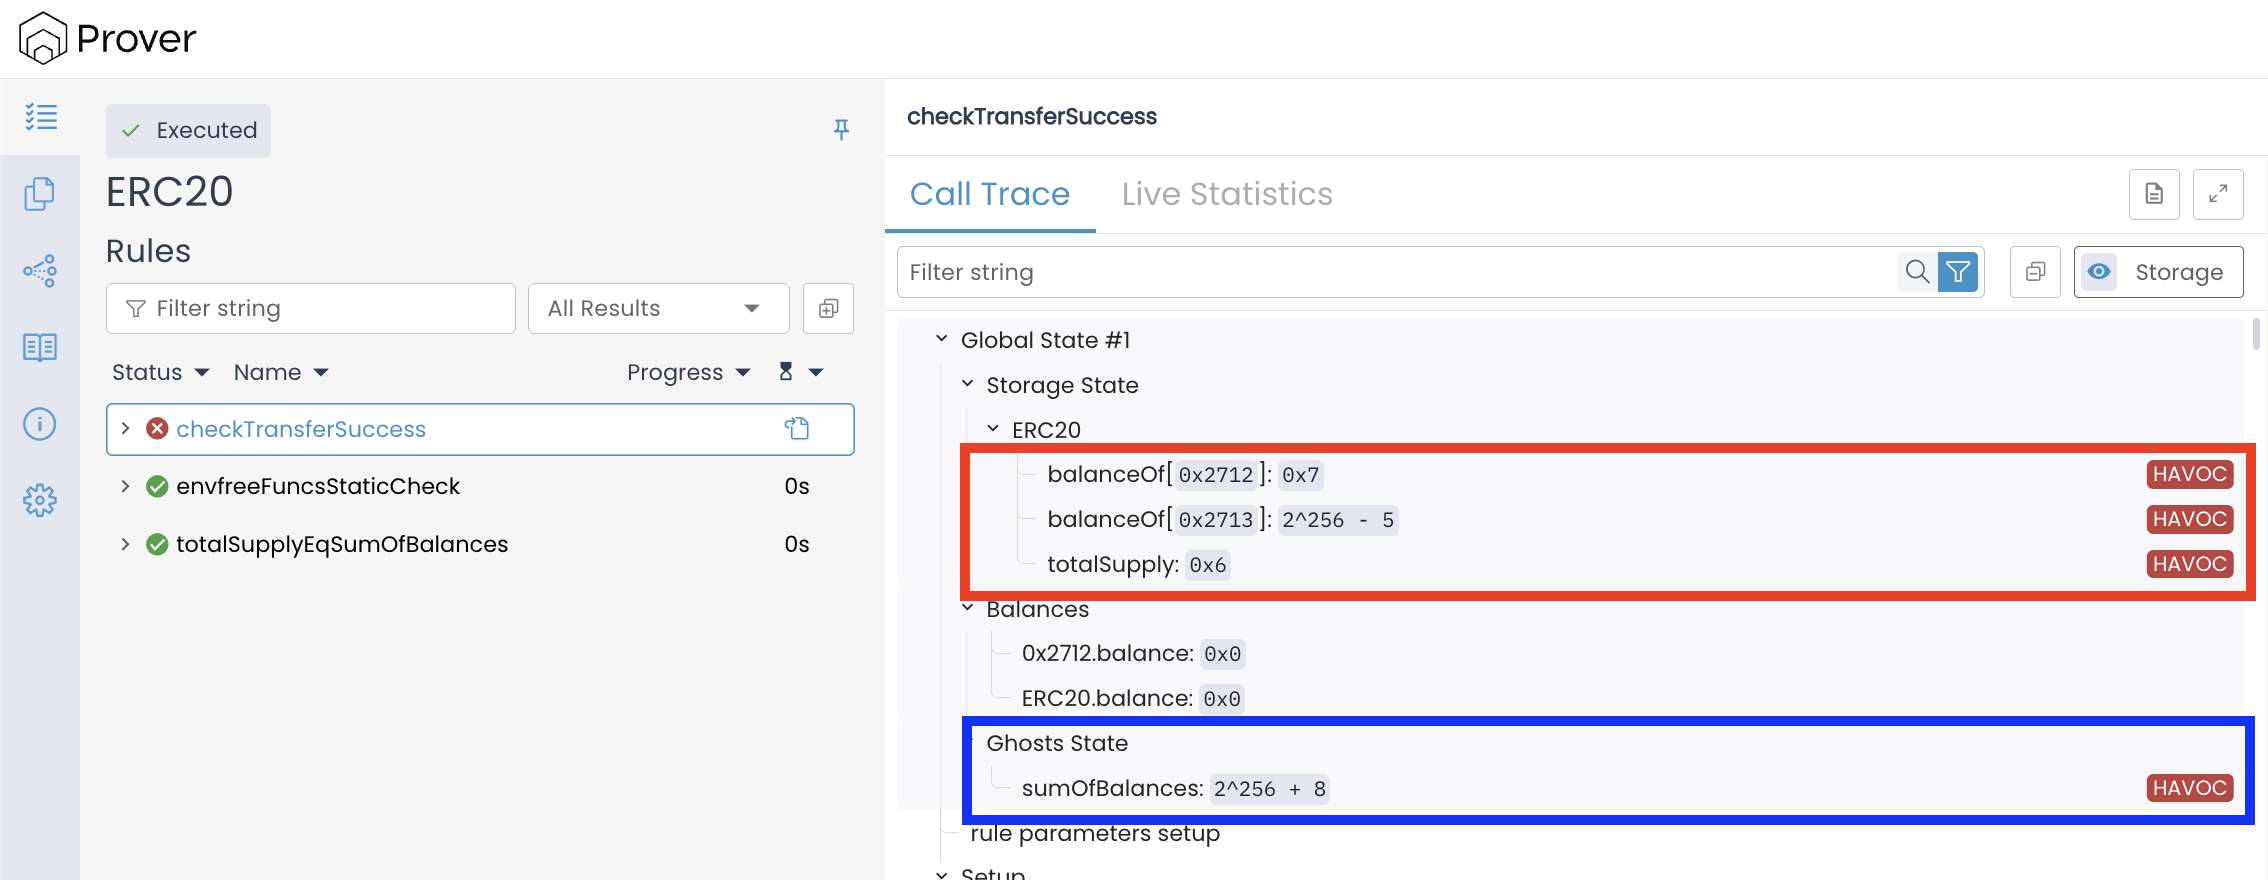Click the totalSupplyEqSumOfBalances rule

point(342,544)
